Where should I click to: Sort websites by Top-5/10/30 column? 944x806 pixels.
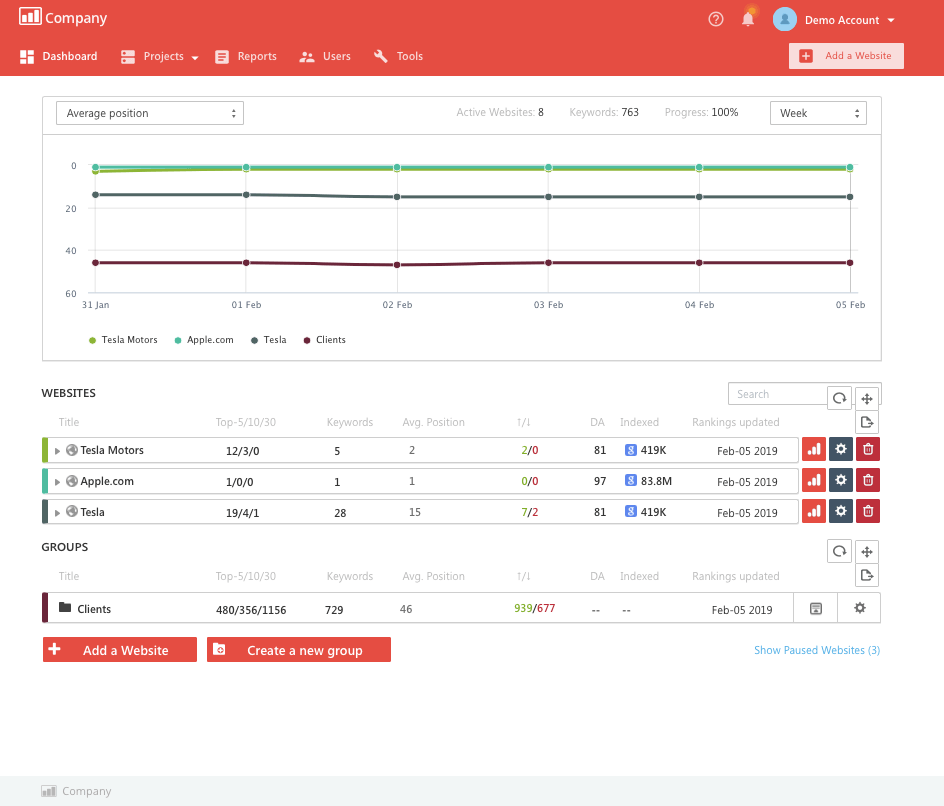[x=246, y=423]
